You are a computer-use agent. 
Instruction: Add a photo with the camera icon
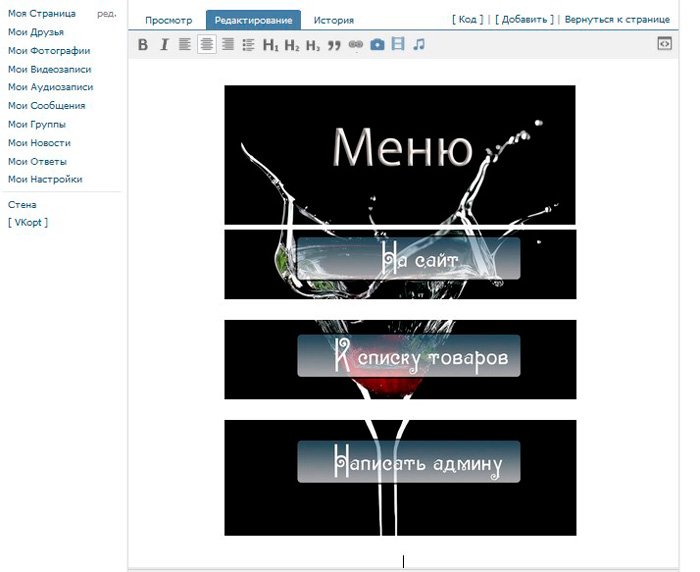[x=377, y=45]
